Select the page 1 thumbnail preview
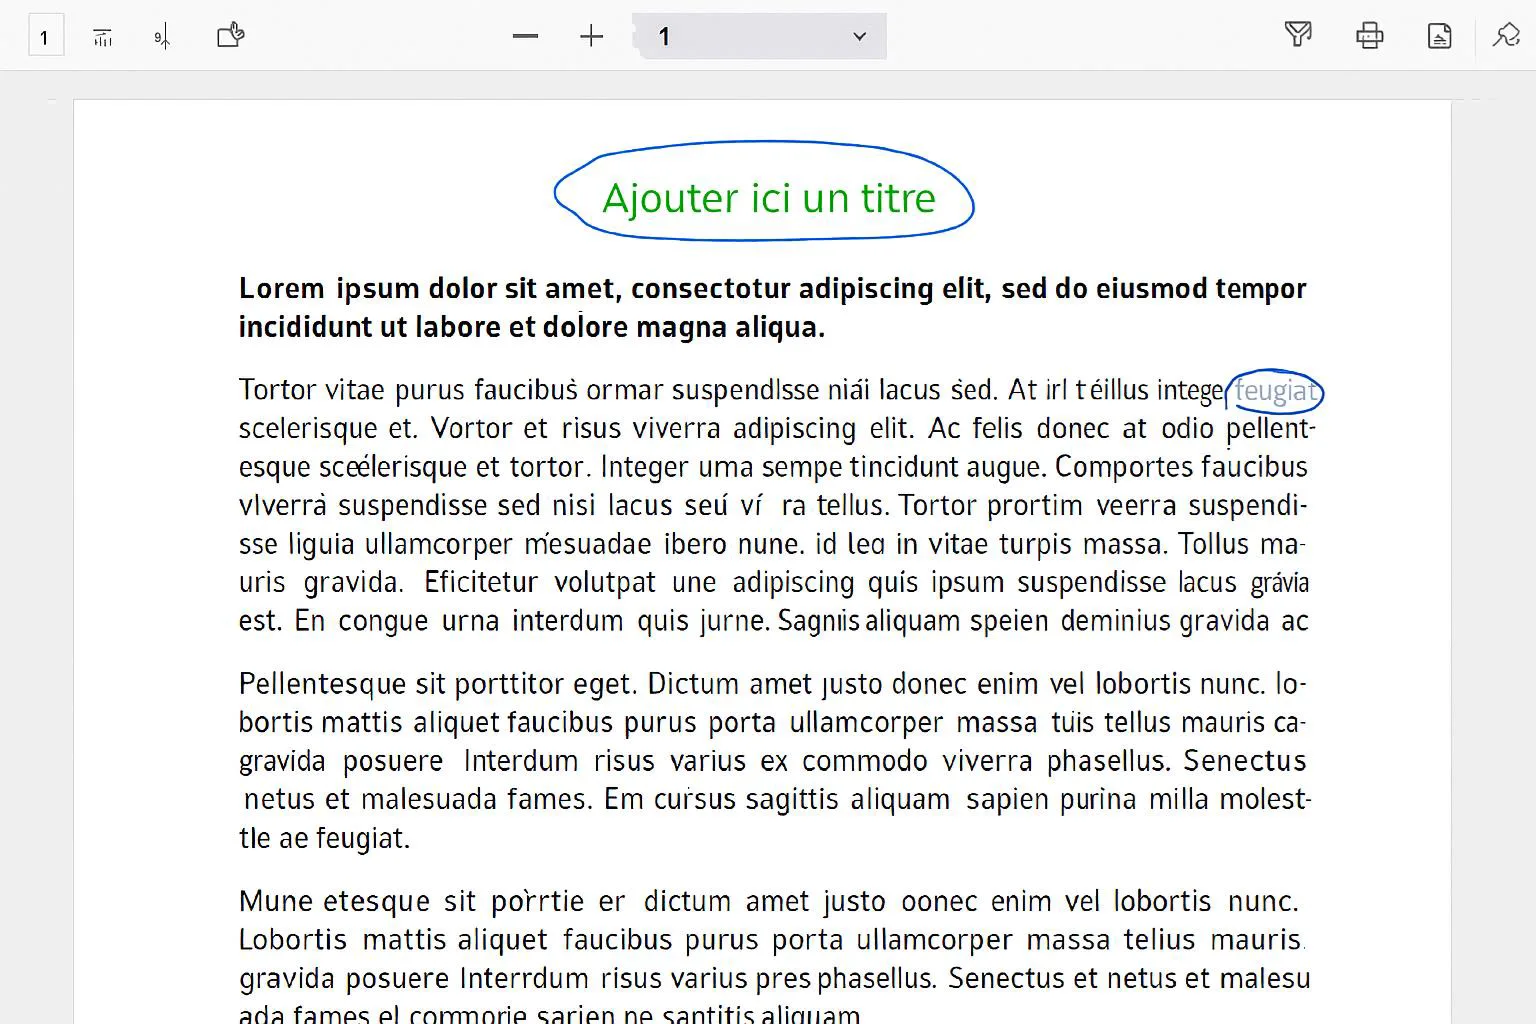Screen dimensions: 1536x1024 pos(44,35)
